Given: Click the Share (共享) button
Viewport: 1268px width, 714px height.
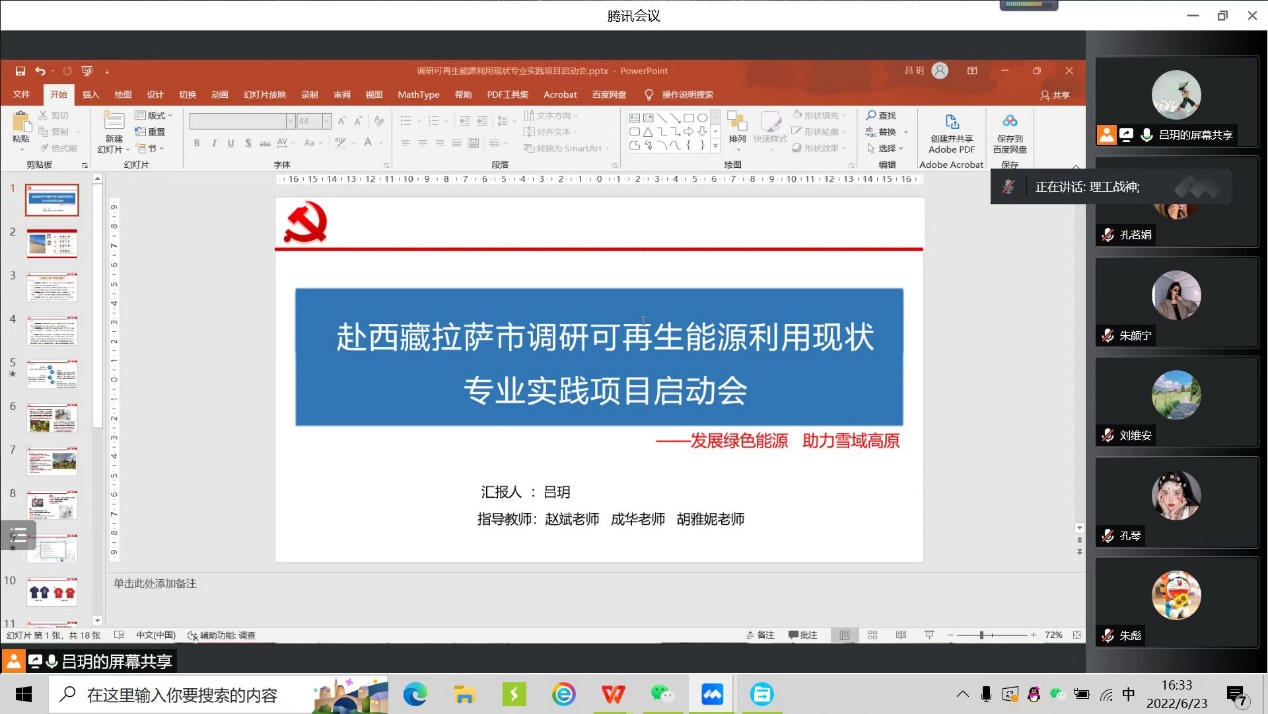Looking at the screenshot, I should (x=1055, y=95).
